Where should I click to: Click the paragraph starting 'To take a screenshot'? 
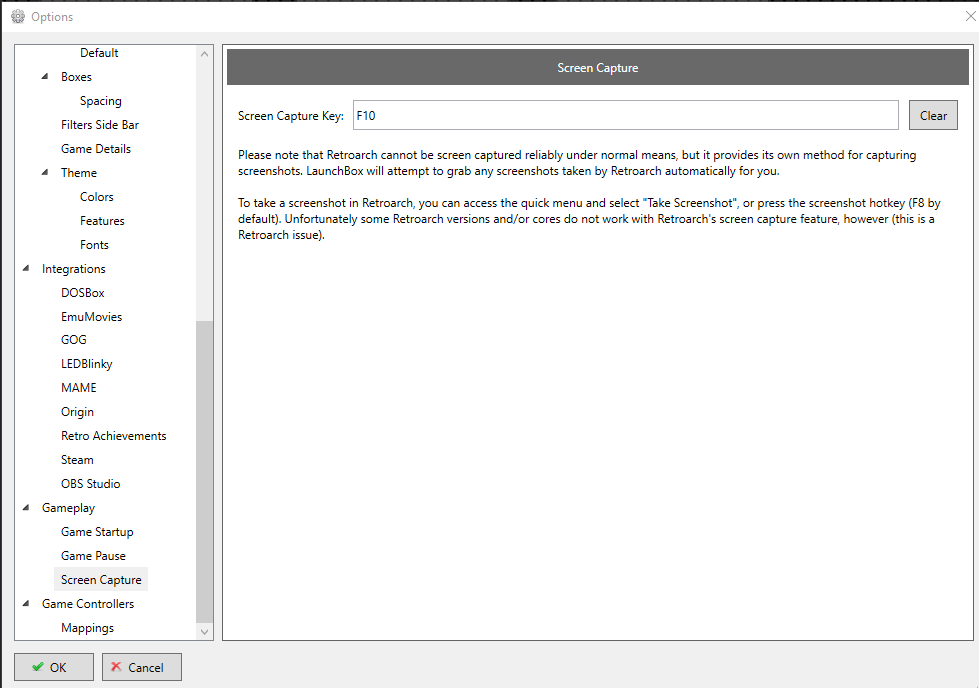589,219
